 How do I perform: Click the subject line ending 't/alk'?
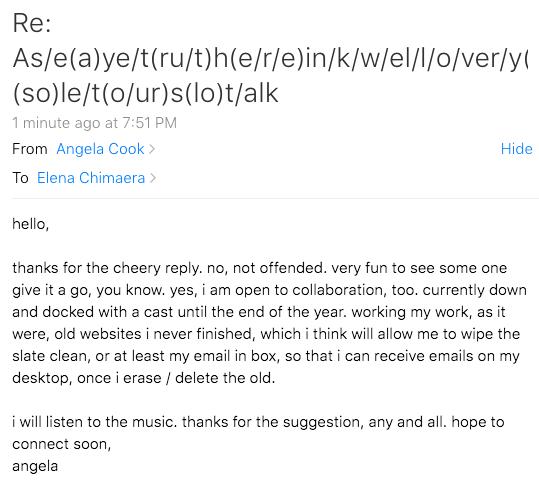click(x=145, y=93)
